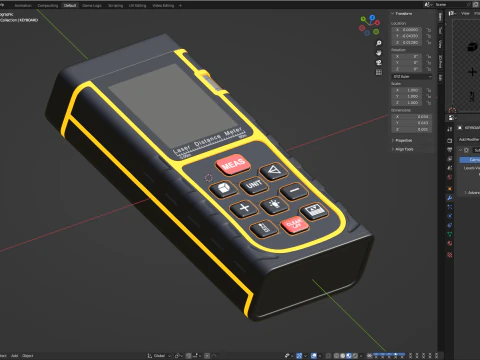The height and width of the screenshot is (360, 480).
Task: Open the View Layer properties tab icon
Action: click(x=450, y=159)
